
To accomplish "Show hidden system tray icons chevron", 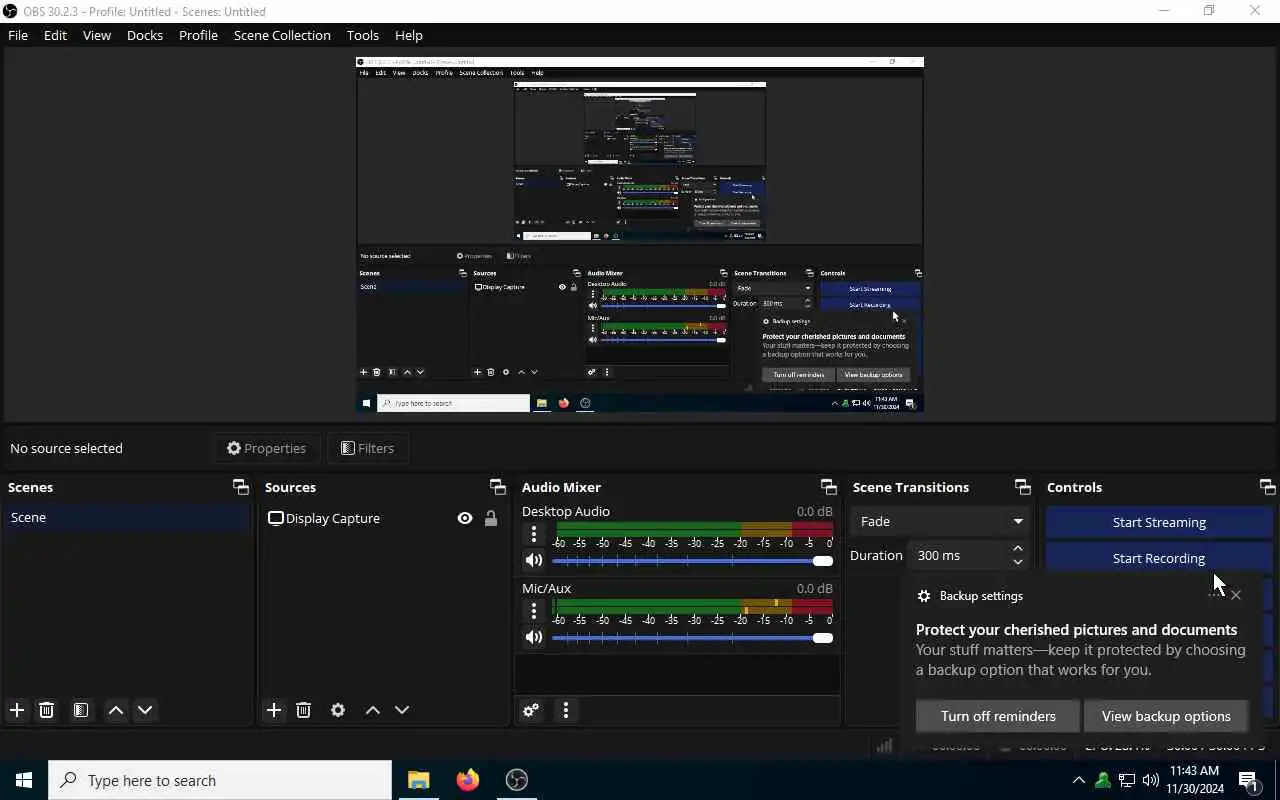I will pyautogui.click(x=1078, y=780).
